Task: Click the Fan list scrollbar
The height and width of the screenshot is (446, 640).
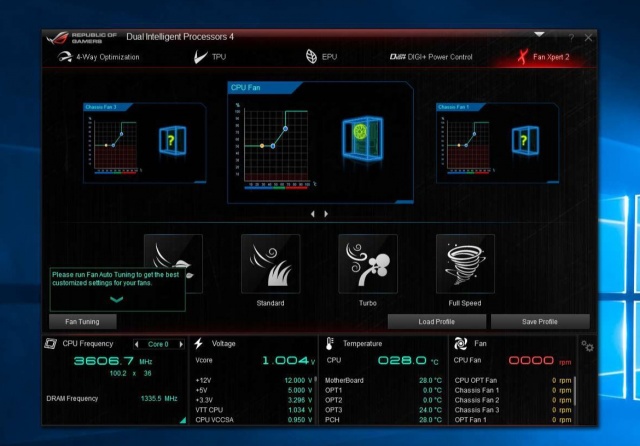Action: (575, 391)
